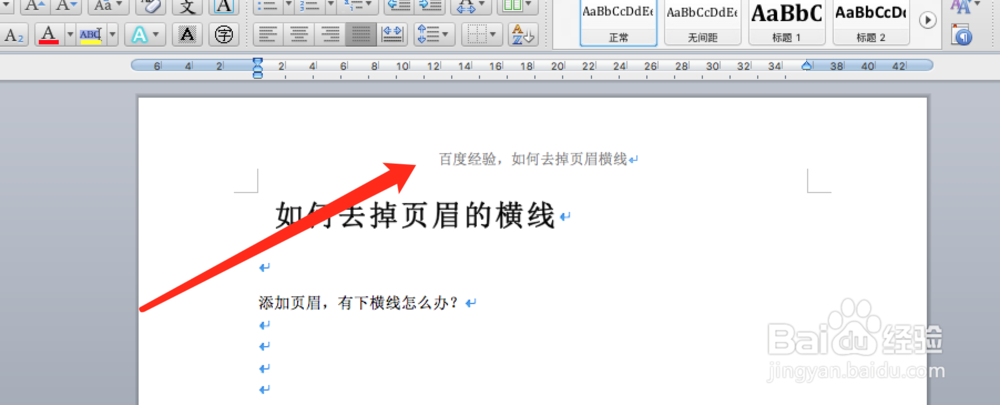Show more styles with arrow button

pyautogui.click(x=927, y=20)
